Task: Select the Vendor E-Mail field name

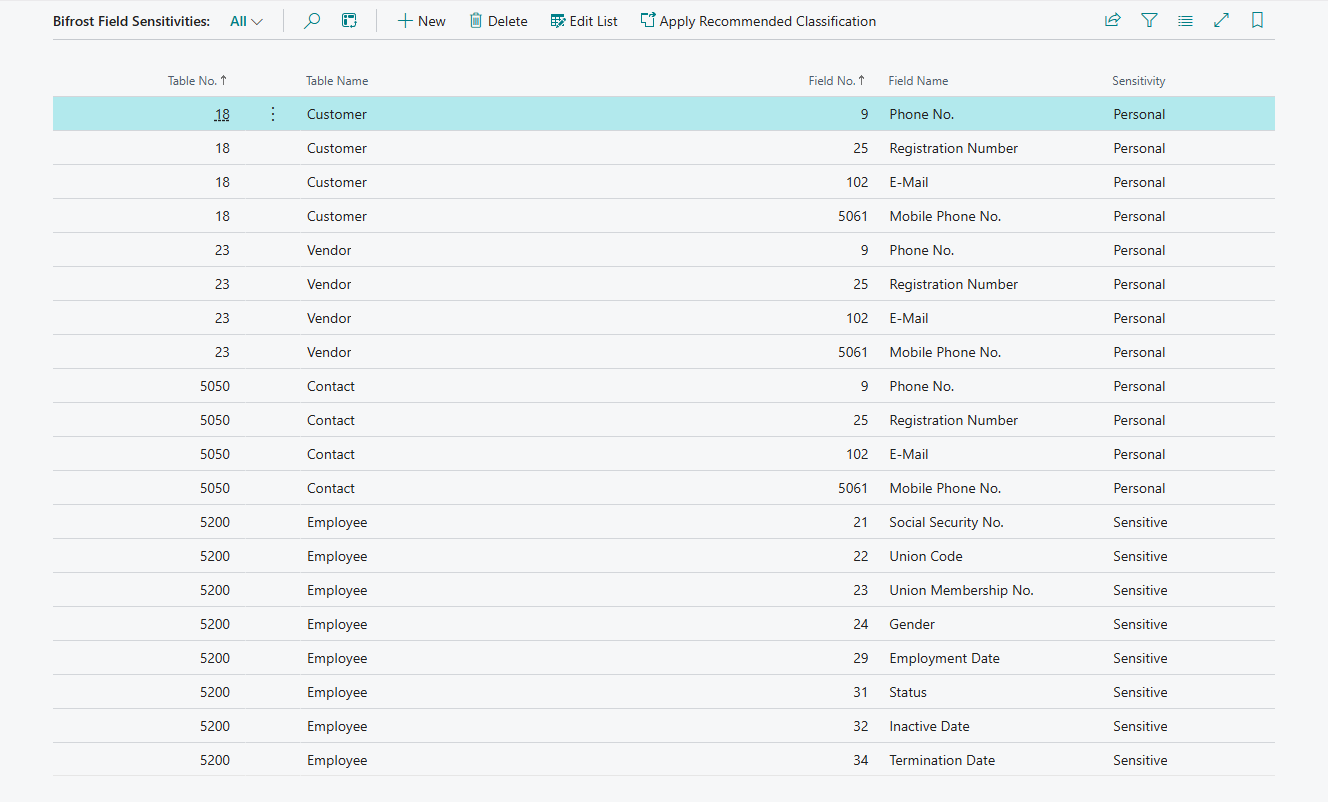Action: point(909,318)
